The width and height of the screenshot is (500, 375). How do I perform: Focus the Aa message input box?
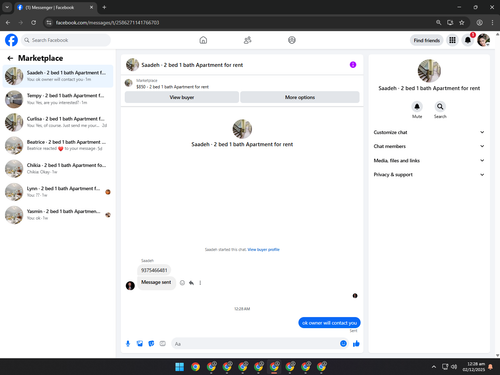[255, 344]
